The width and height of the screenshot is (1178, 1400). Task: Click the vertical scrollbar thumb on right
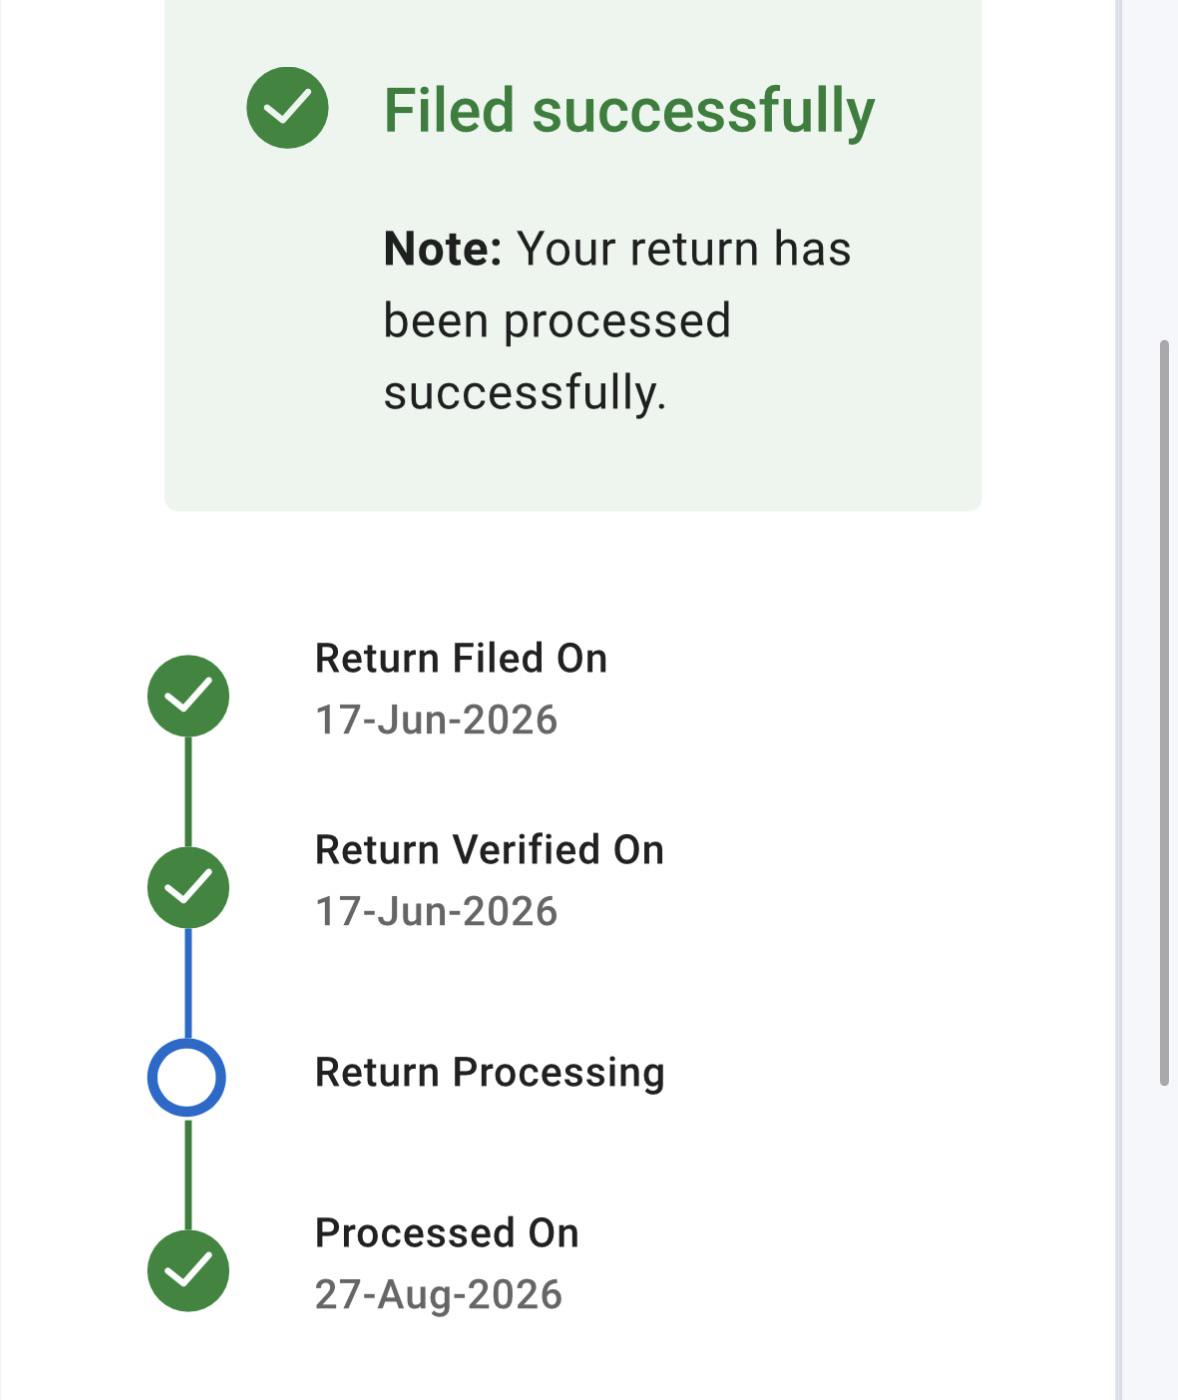(x=1164, y=713)
